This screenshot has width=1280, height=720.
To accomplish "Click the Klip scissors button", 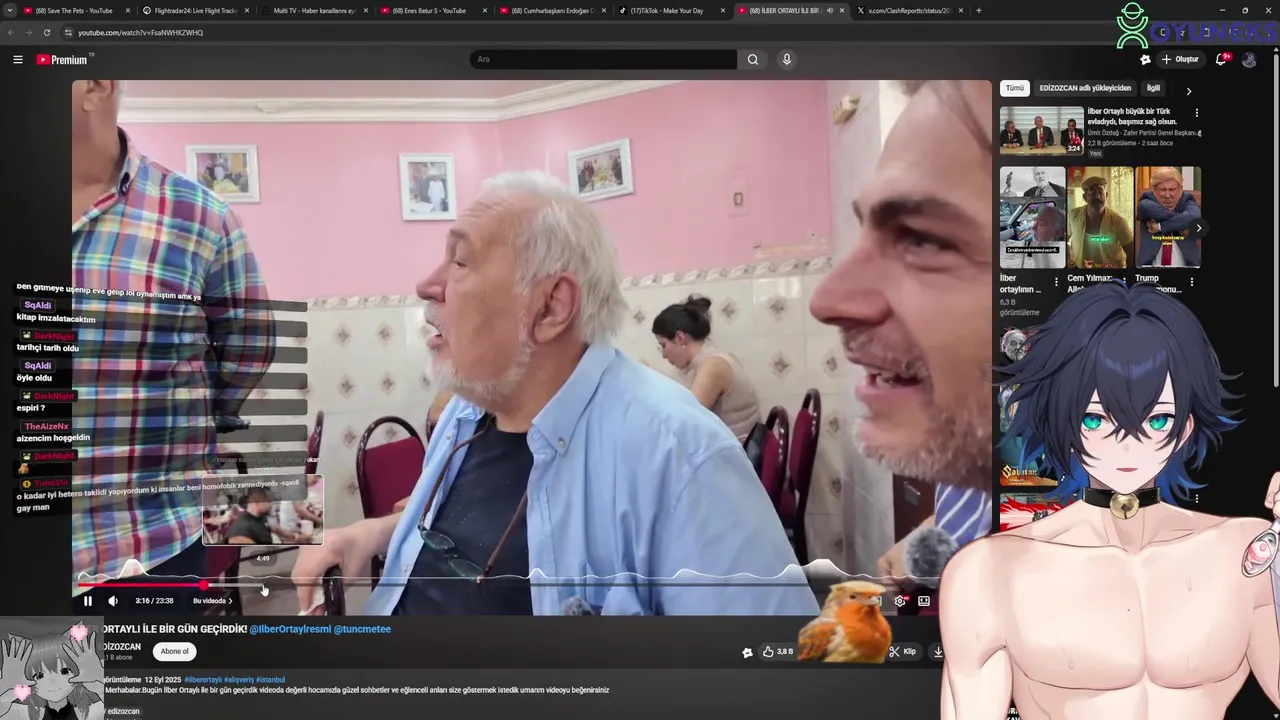I will [x=903, y=651].
